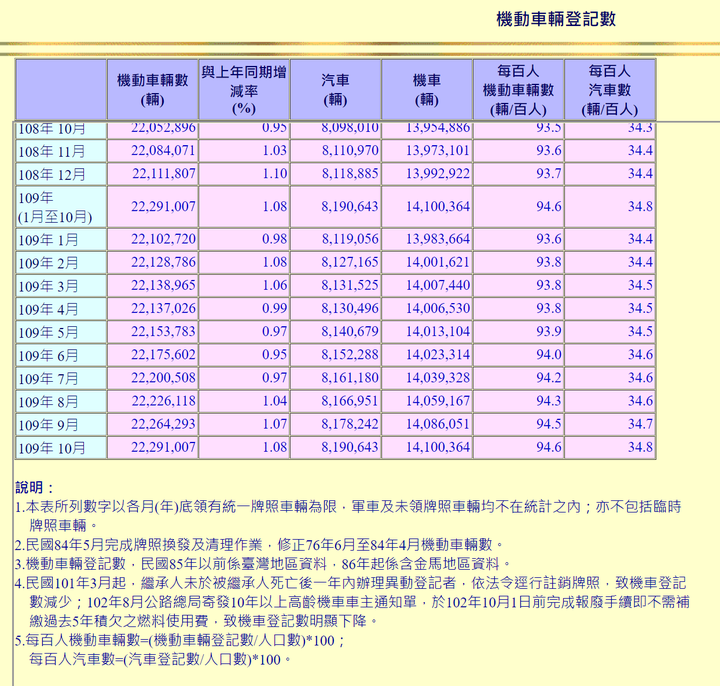Click the row label 109年 4月
The height and width of the screenshot is (686, 720).
coord(48,309)
